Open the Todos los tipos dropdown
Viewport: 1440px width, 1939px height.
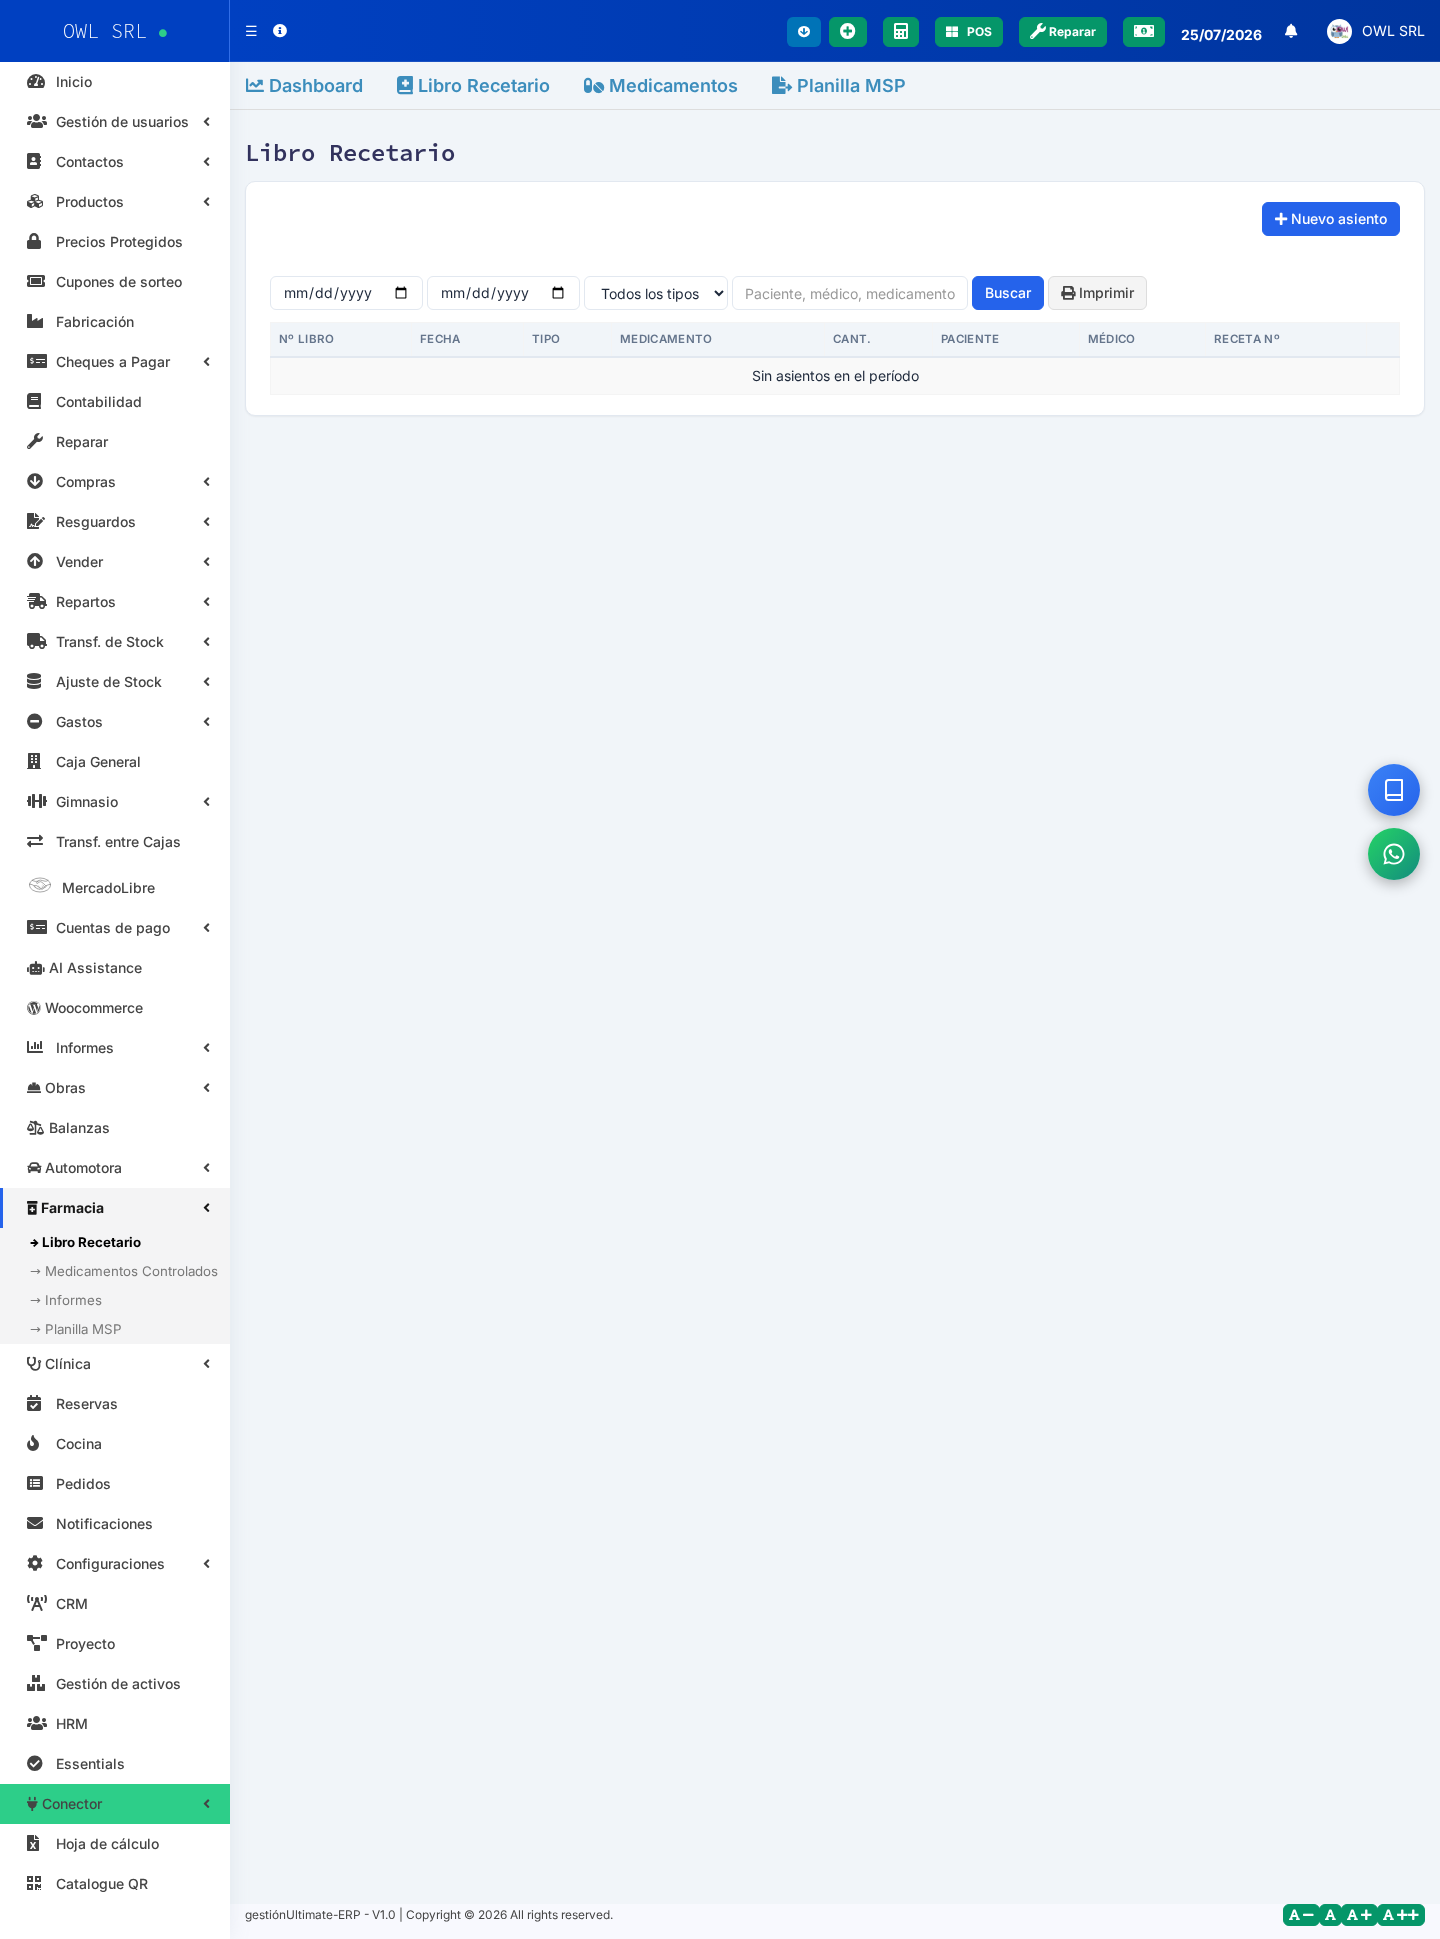tap(656, 293)
